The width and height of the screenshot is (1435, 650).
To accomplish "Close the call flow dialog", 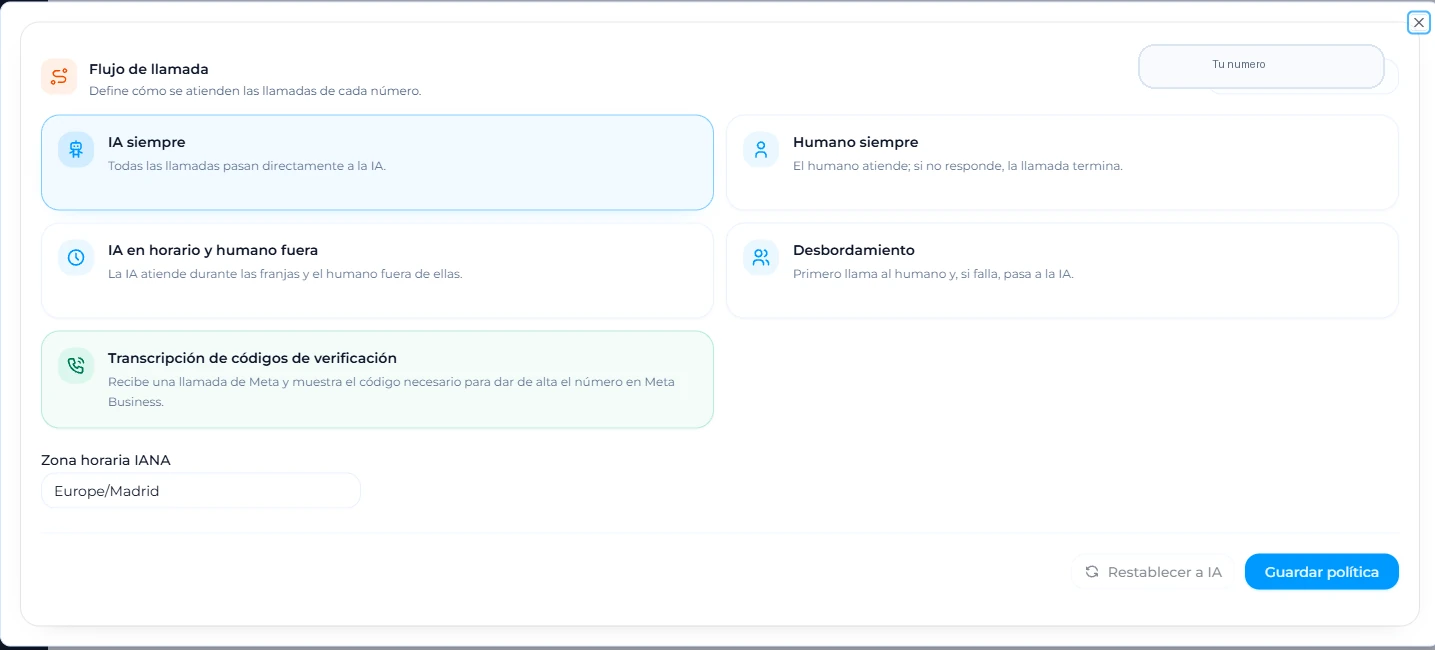I will point(1419,22).
